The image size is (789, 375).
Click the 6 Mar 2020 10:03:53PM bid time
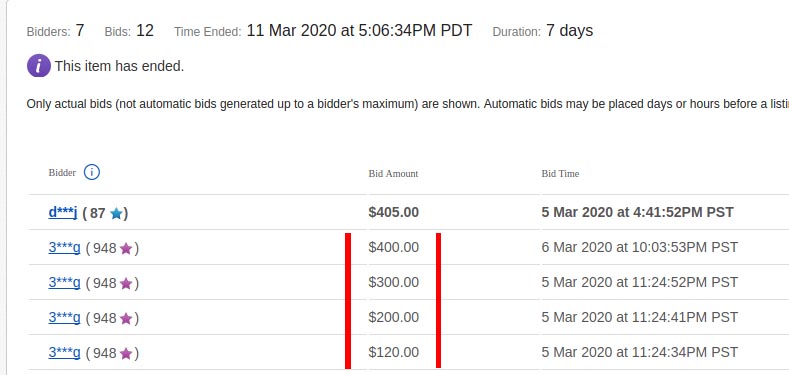point(640,247)
